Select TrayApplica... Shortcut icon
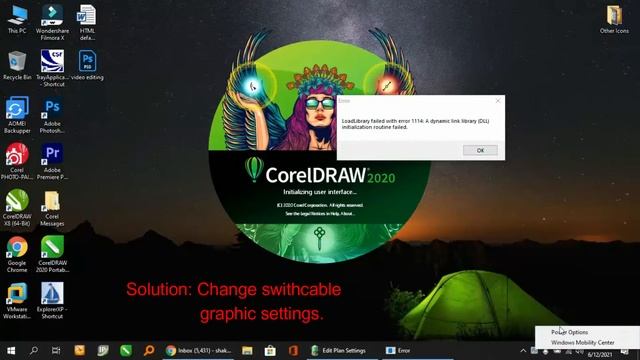This screenshot has height=360, width=640. (x=52, y=68)
